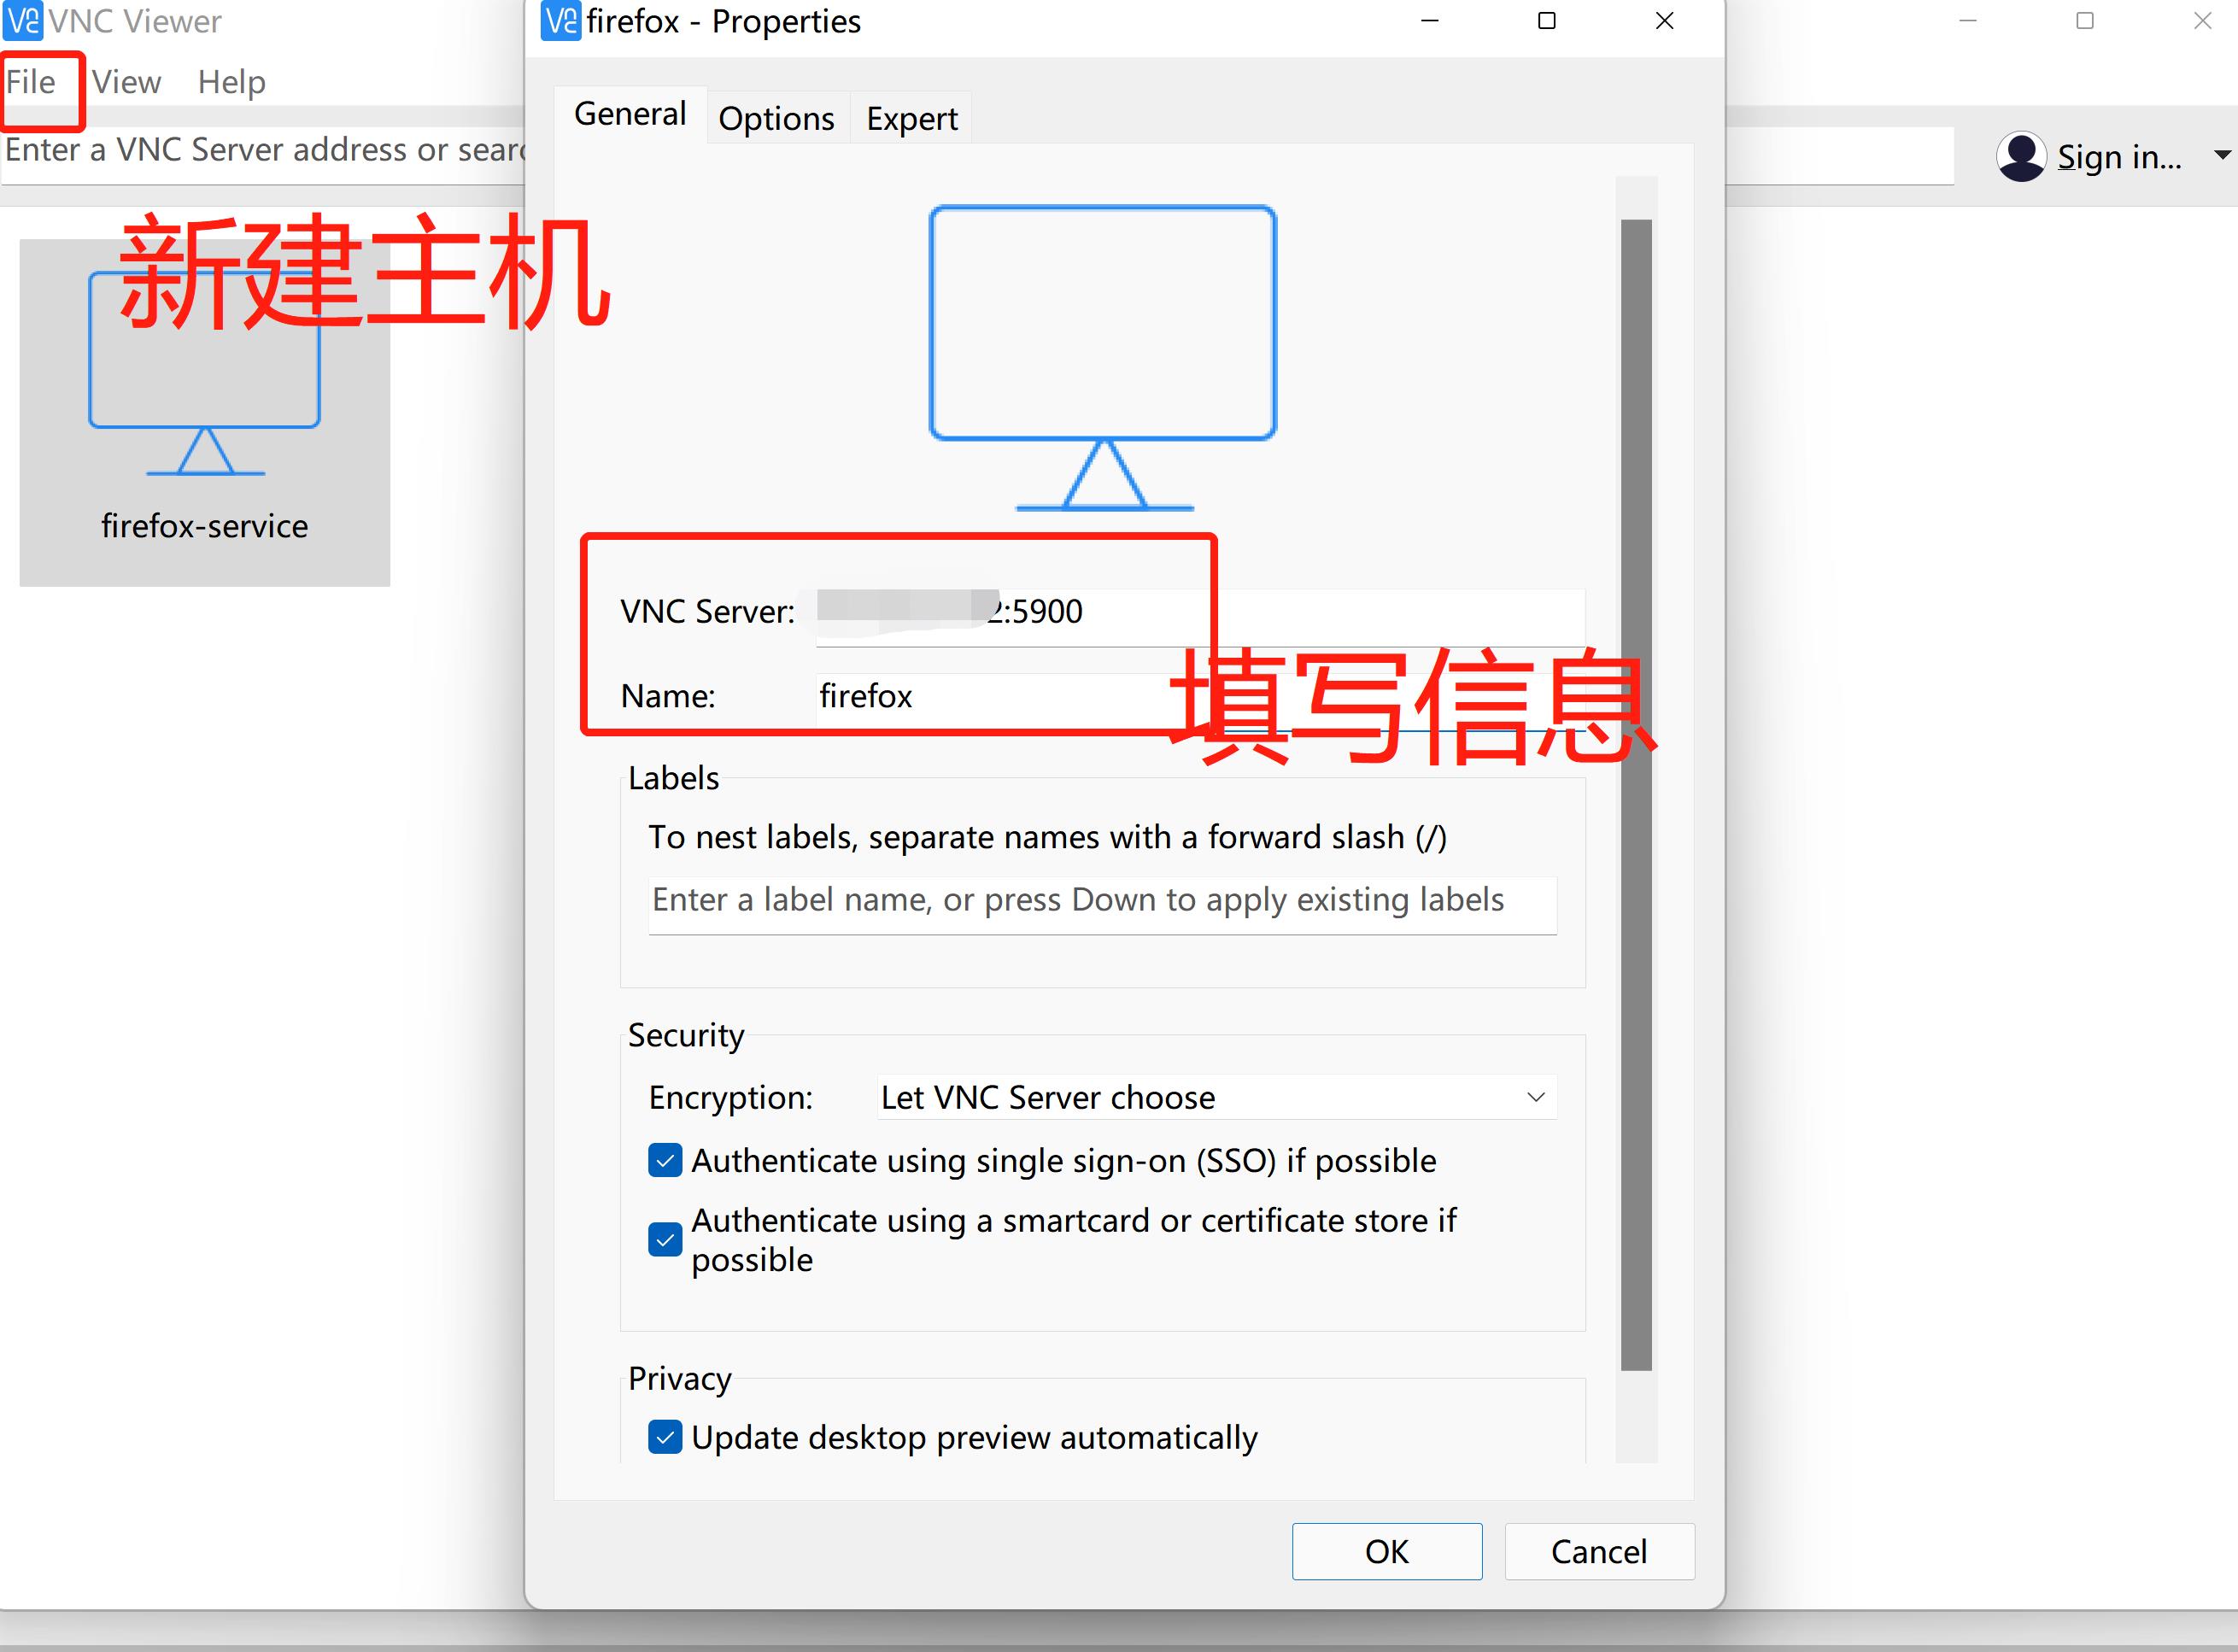Open the Help menu in VNC Viewer
This screenshot has height=1652, width=2238.
point(231,82)
